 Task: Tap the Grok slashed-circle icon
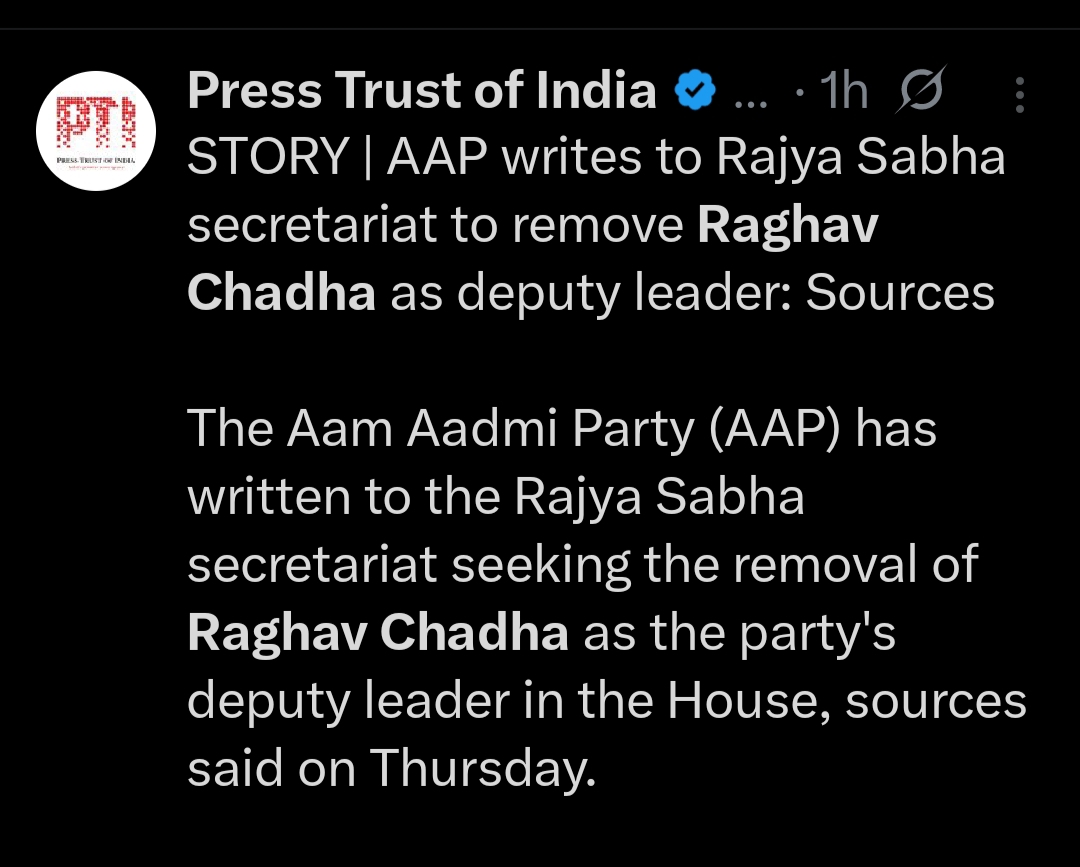click(x=921, y=93)
